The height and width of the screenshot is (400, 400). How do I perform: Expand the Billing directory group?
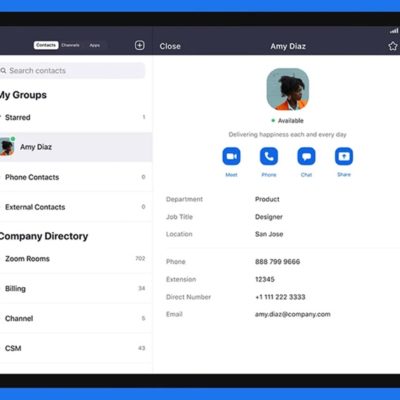(76, 288)
